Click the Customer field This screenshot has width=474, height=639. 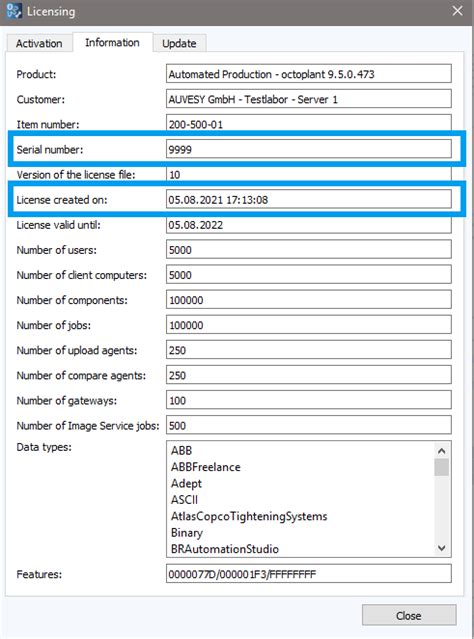point(309,99)
